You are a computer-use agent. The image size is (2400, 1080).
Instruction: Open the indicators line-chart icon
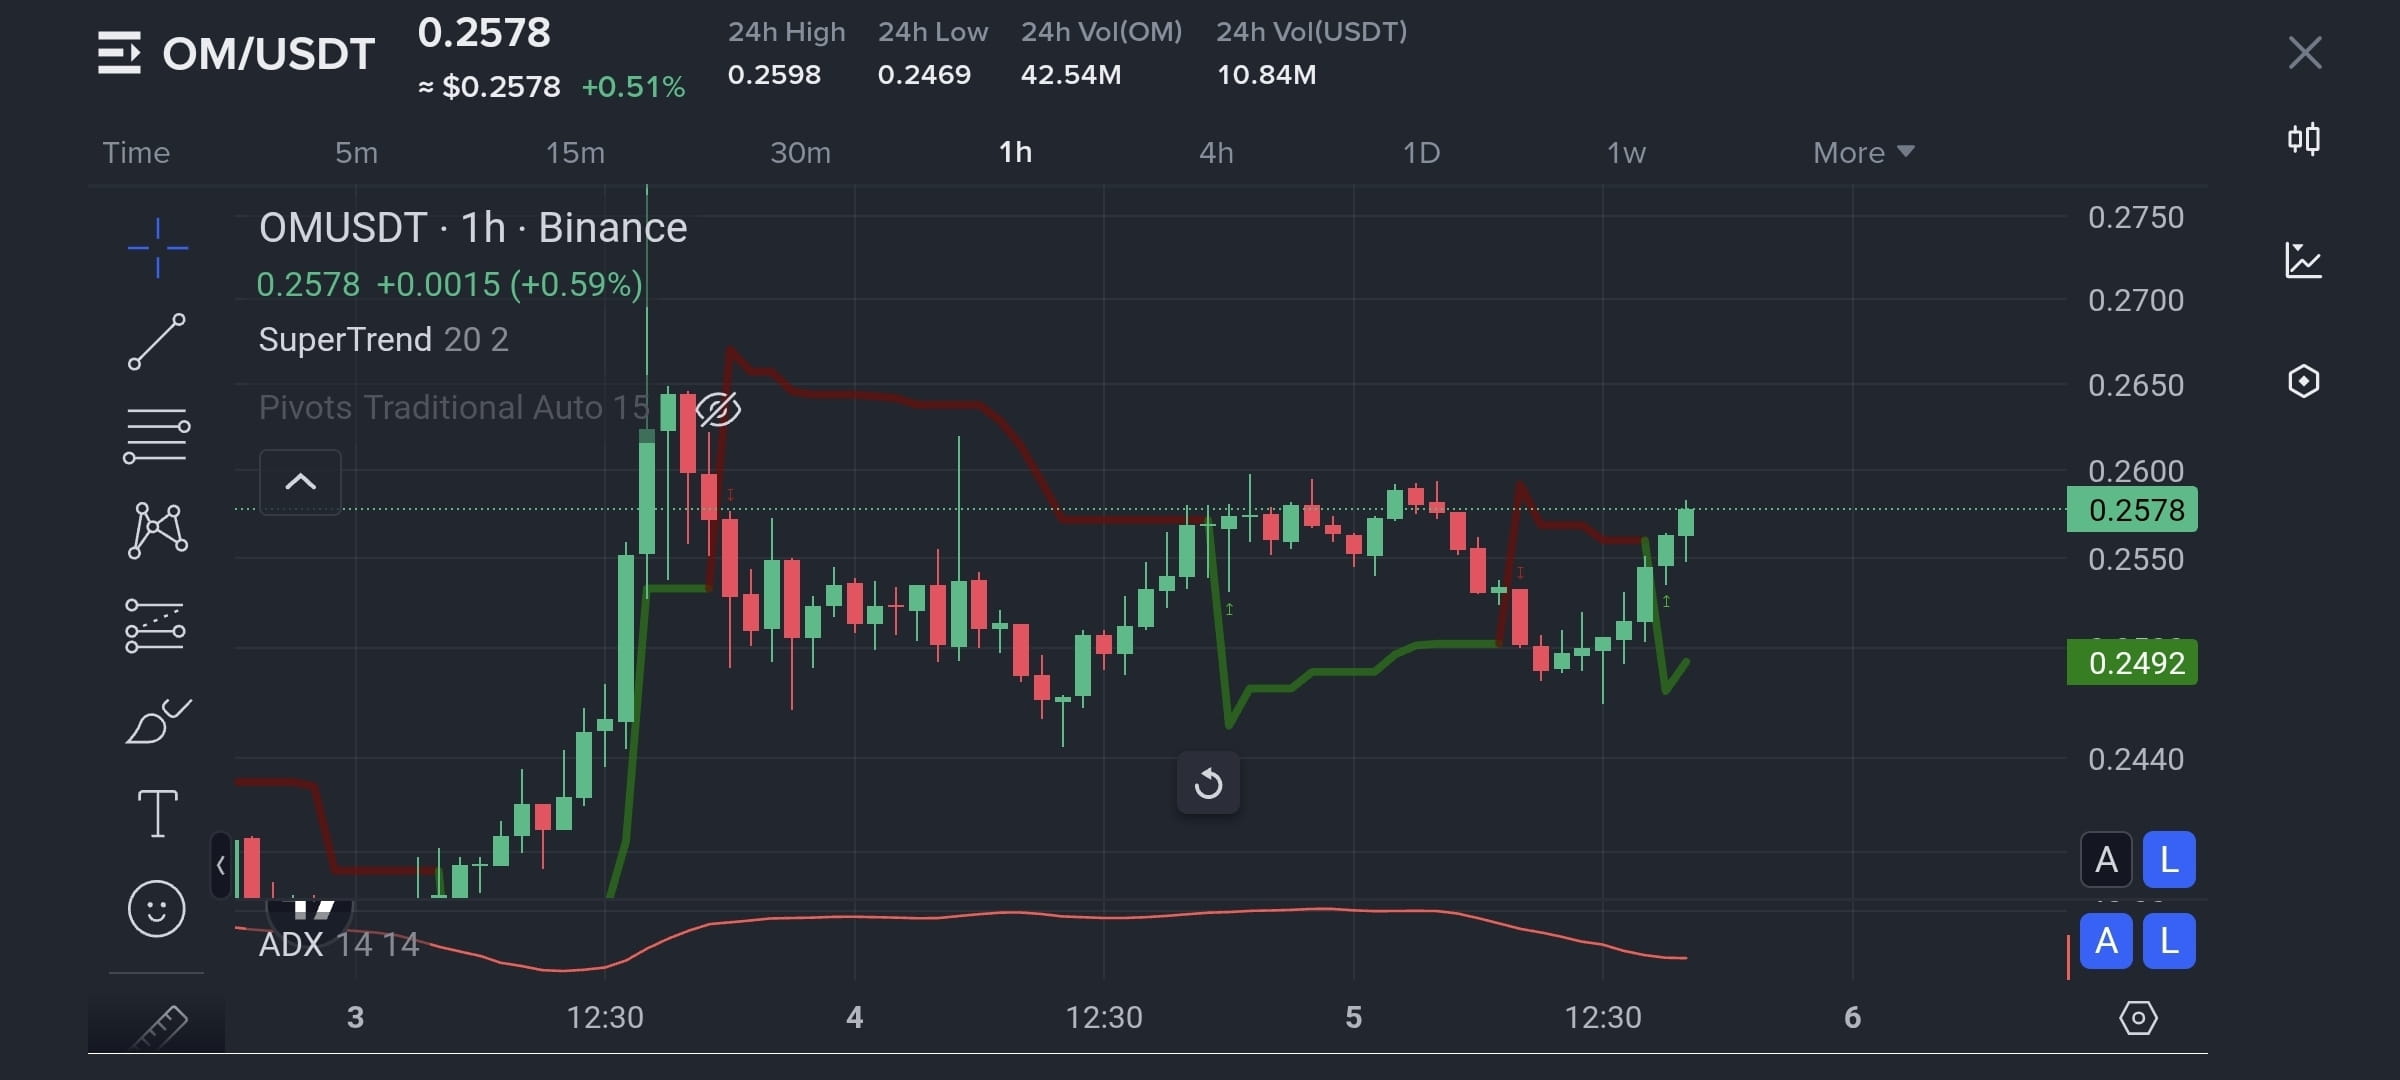click(2304, 261)
